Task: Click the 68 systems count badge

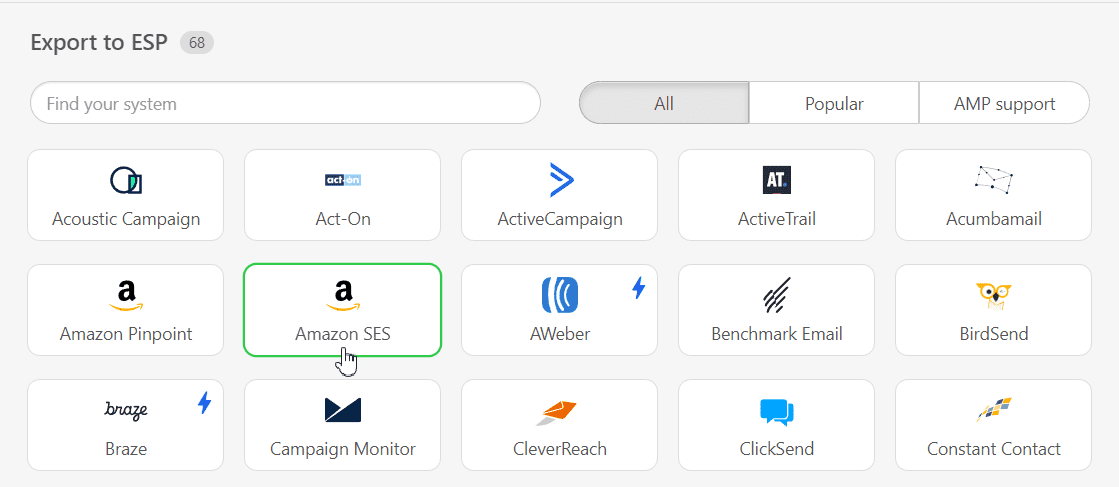Action: 197,43
